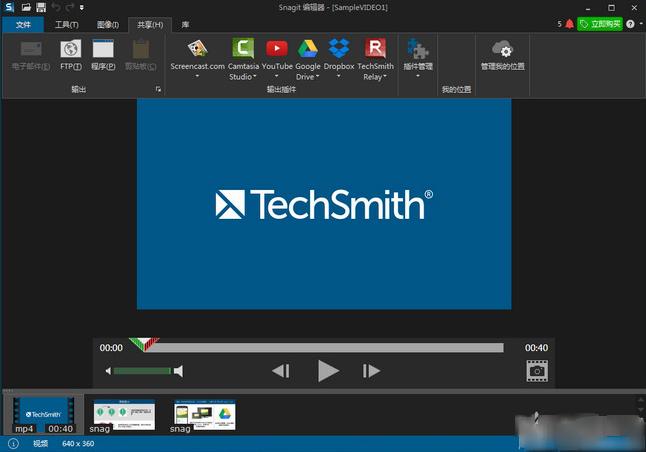Open the File menu tab
Viewport: 646px width, 452px height.
(x=23, y=24)
